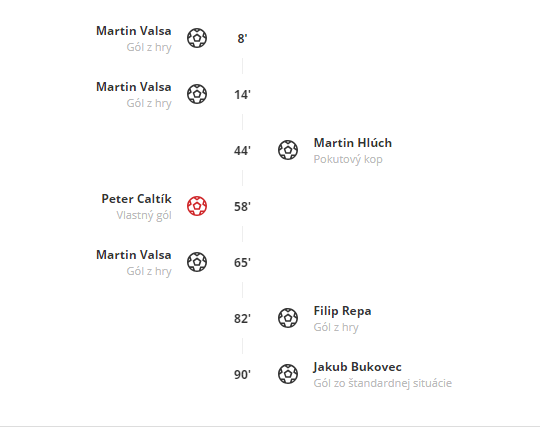Open Martin Hlúch player name
540x440 pixels.
pos(353,143)
